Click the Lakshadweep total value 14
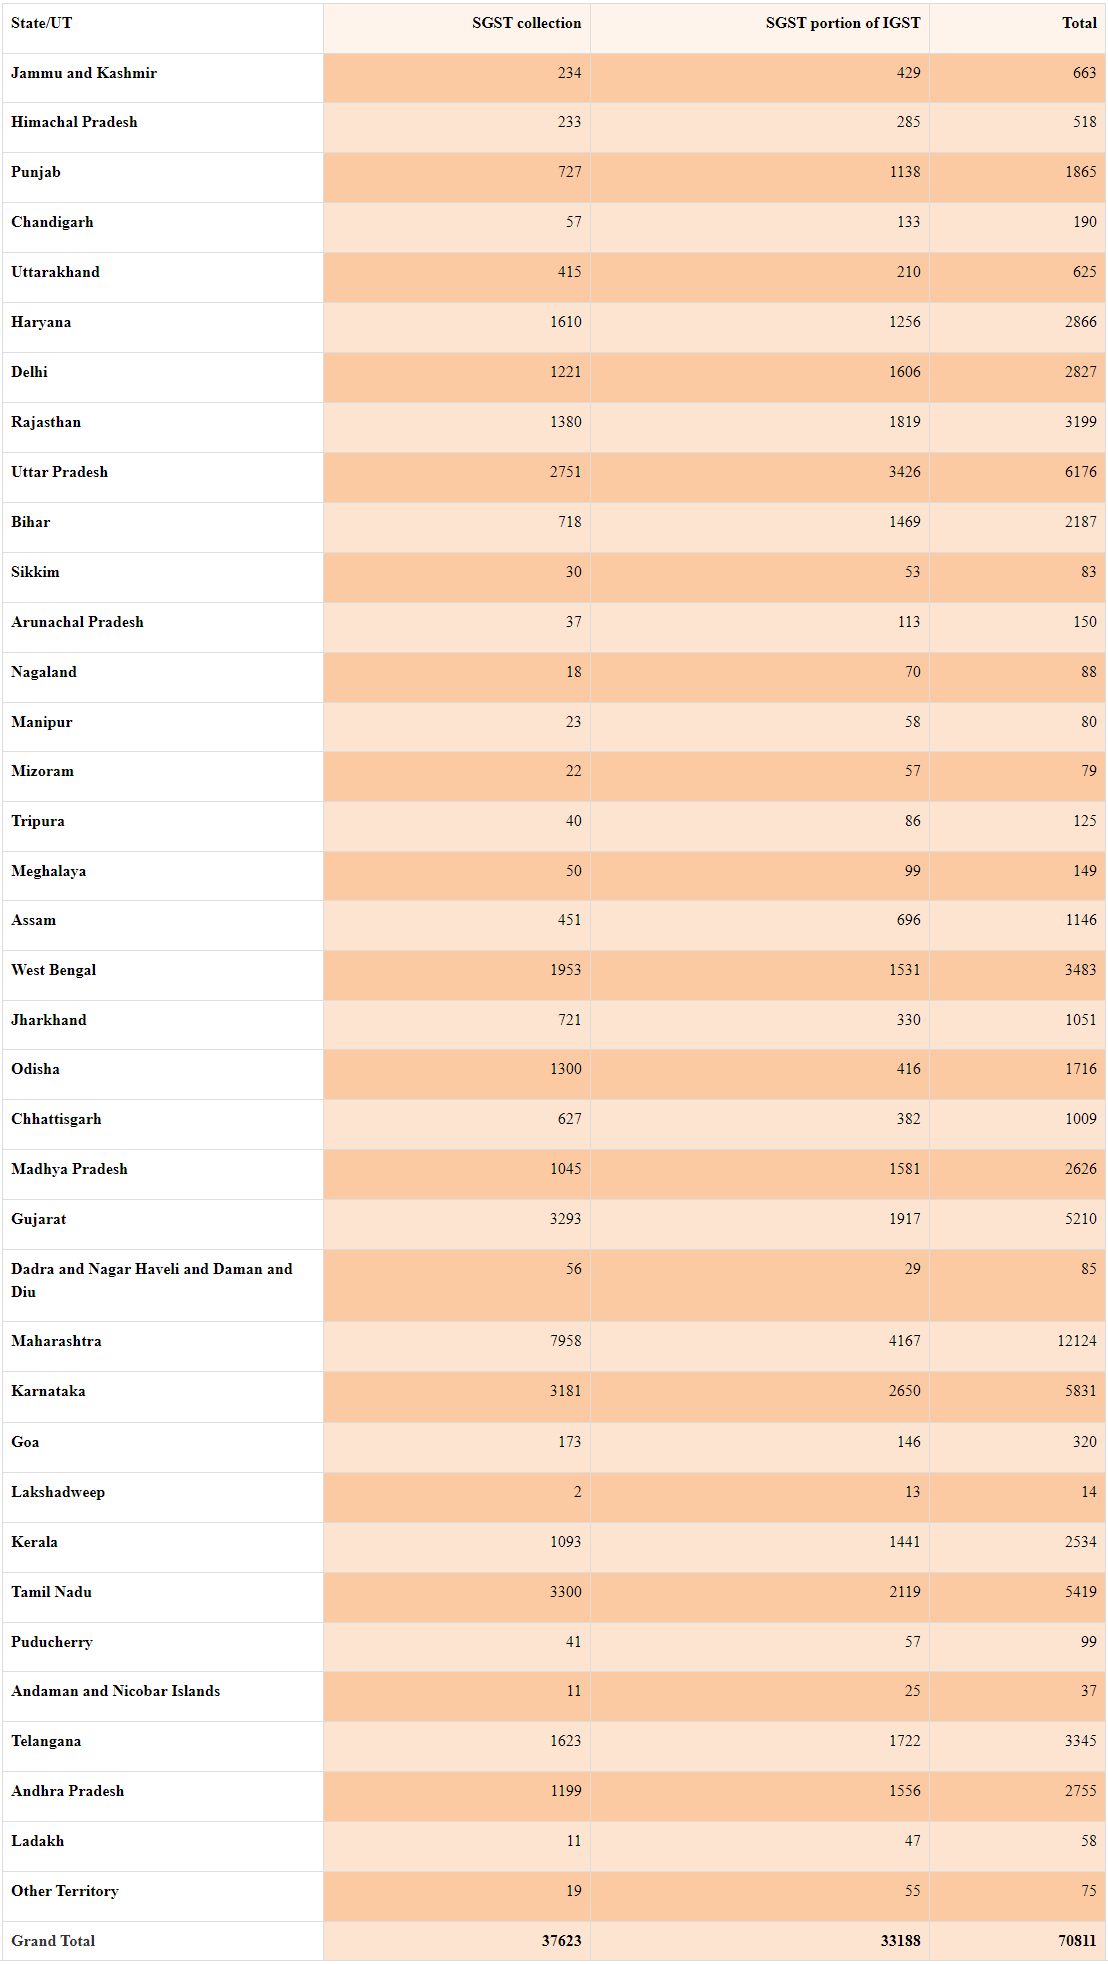1108x1964 pixels. 1088,1492
